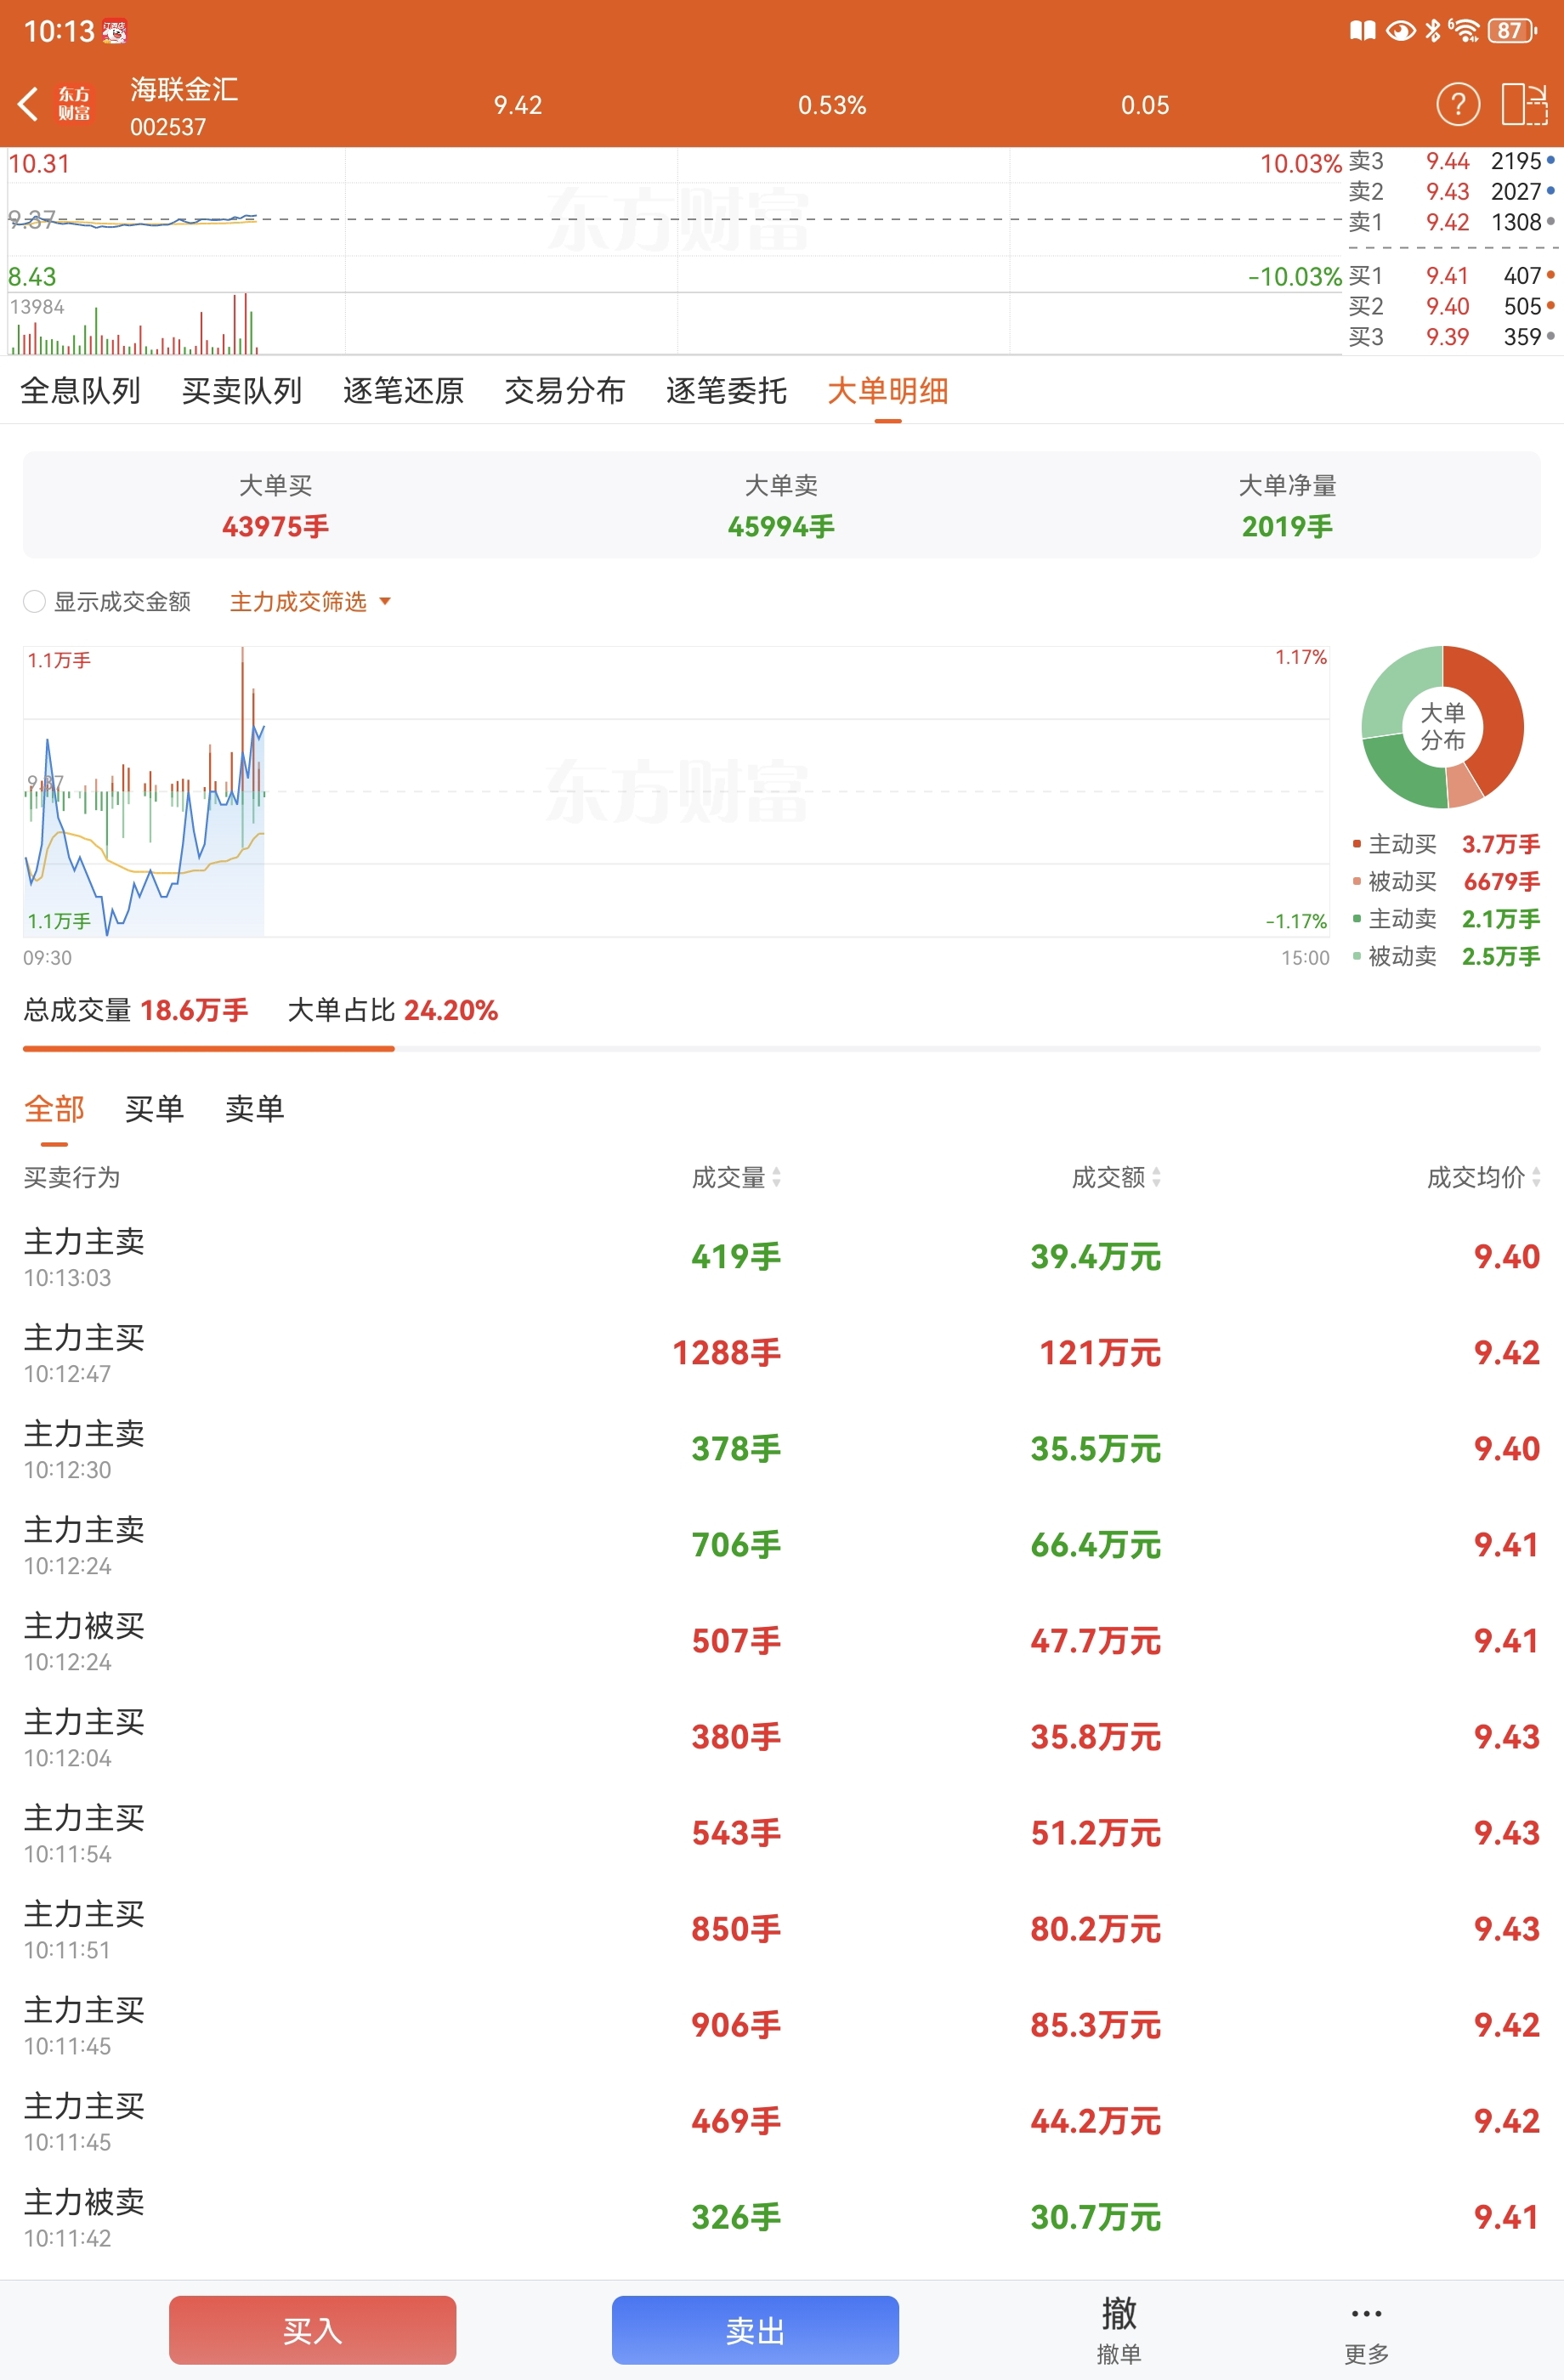This screenshot has height=2380, width=1564.
Task: Show only 买单 orders tab
Action: [x=155, y=1109]
